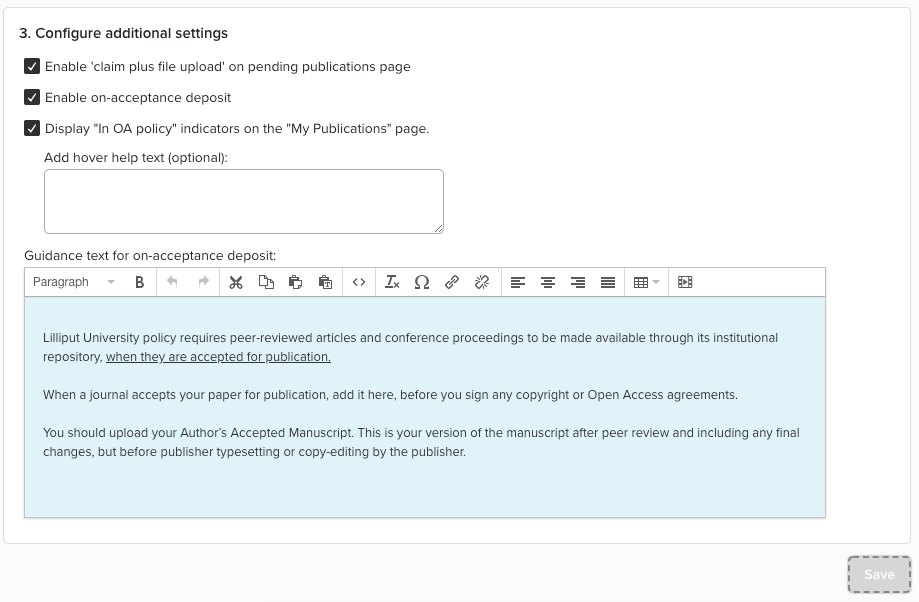
Task: Click the clear formatting icon
Action: (392, 282)
